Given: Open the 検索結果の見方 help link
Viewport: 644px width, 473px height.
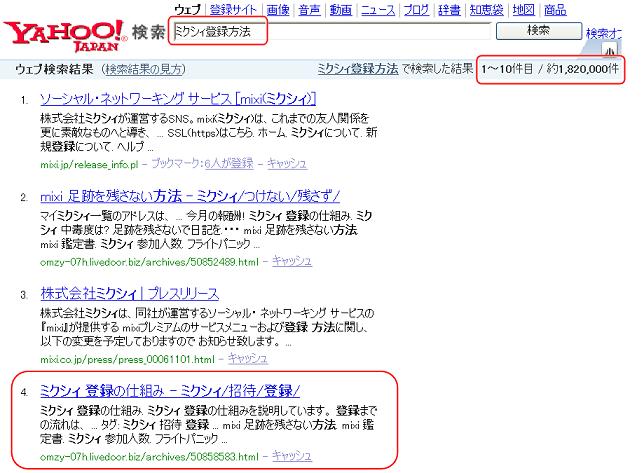Looking at the screenshot, I should tap(143, 69).
